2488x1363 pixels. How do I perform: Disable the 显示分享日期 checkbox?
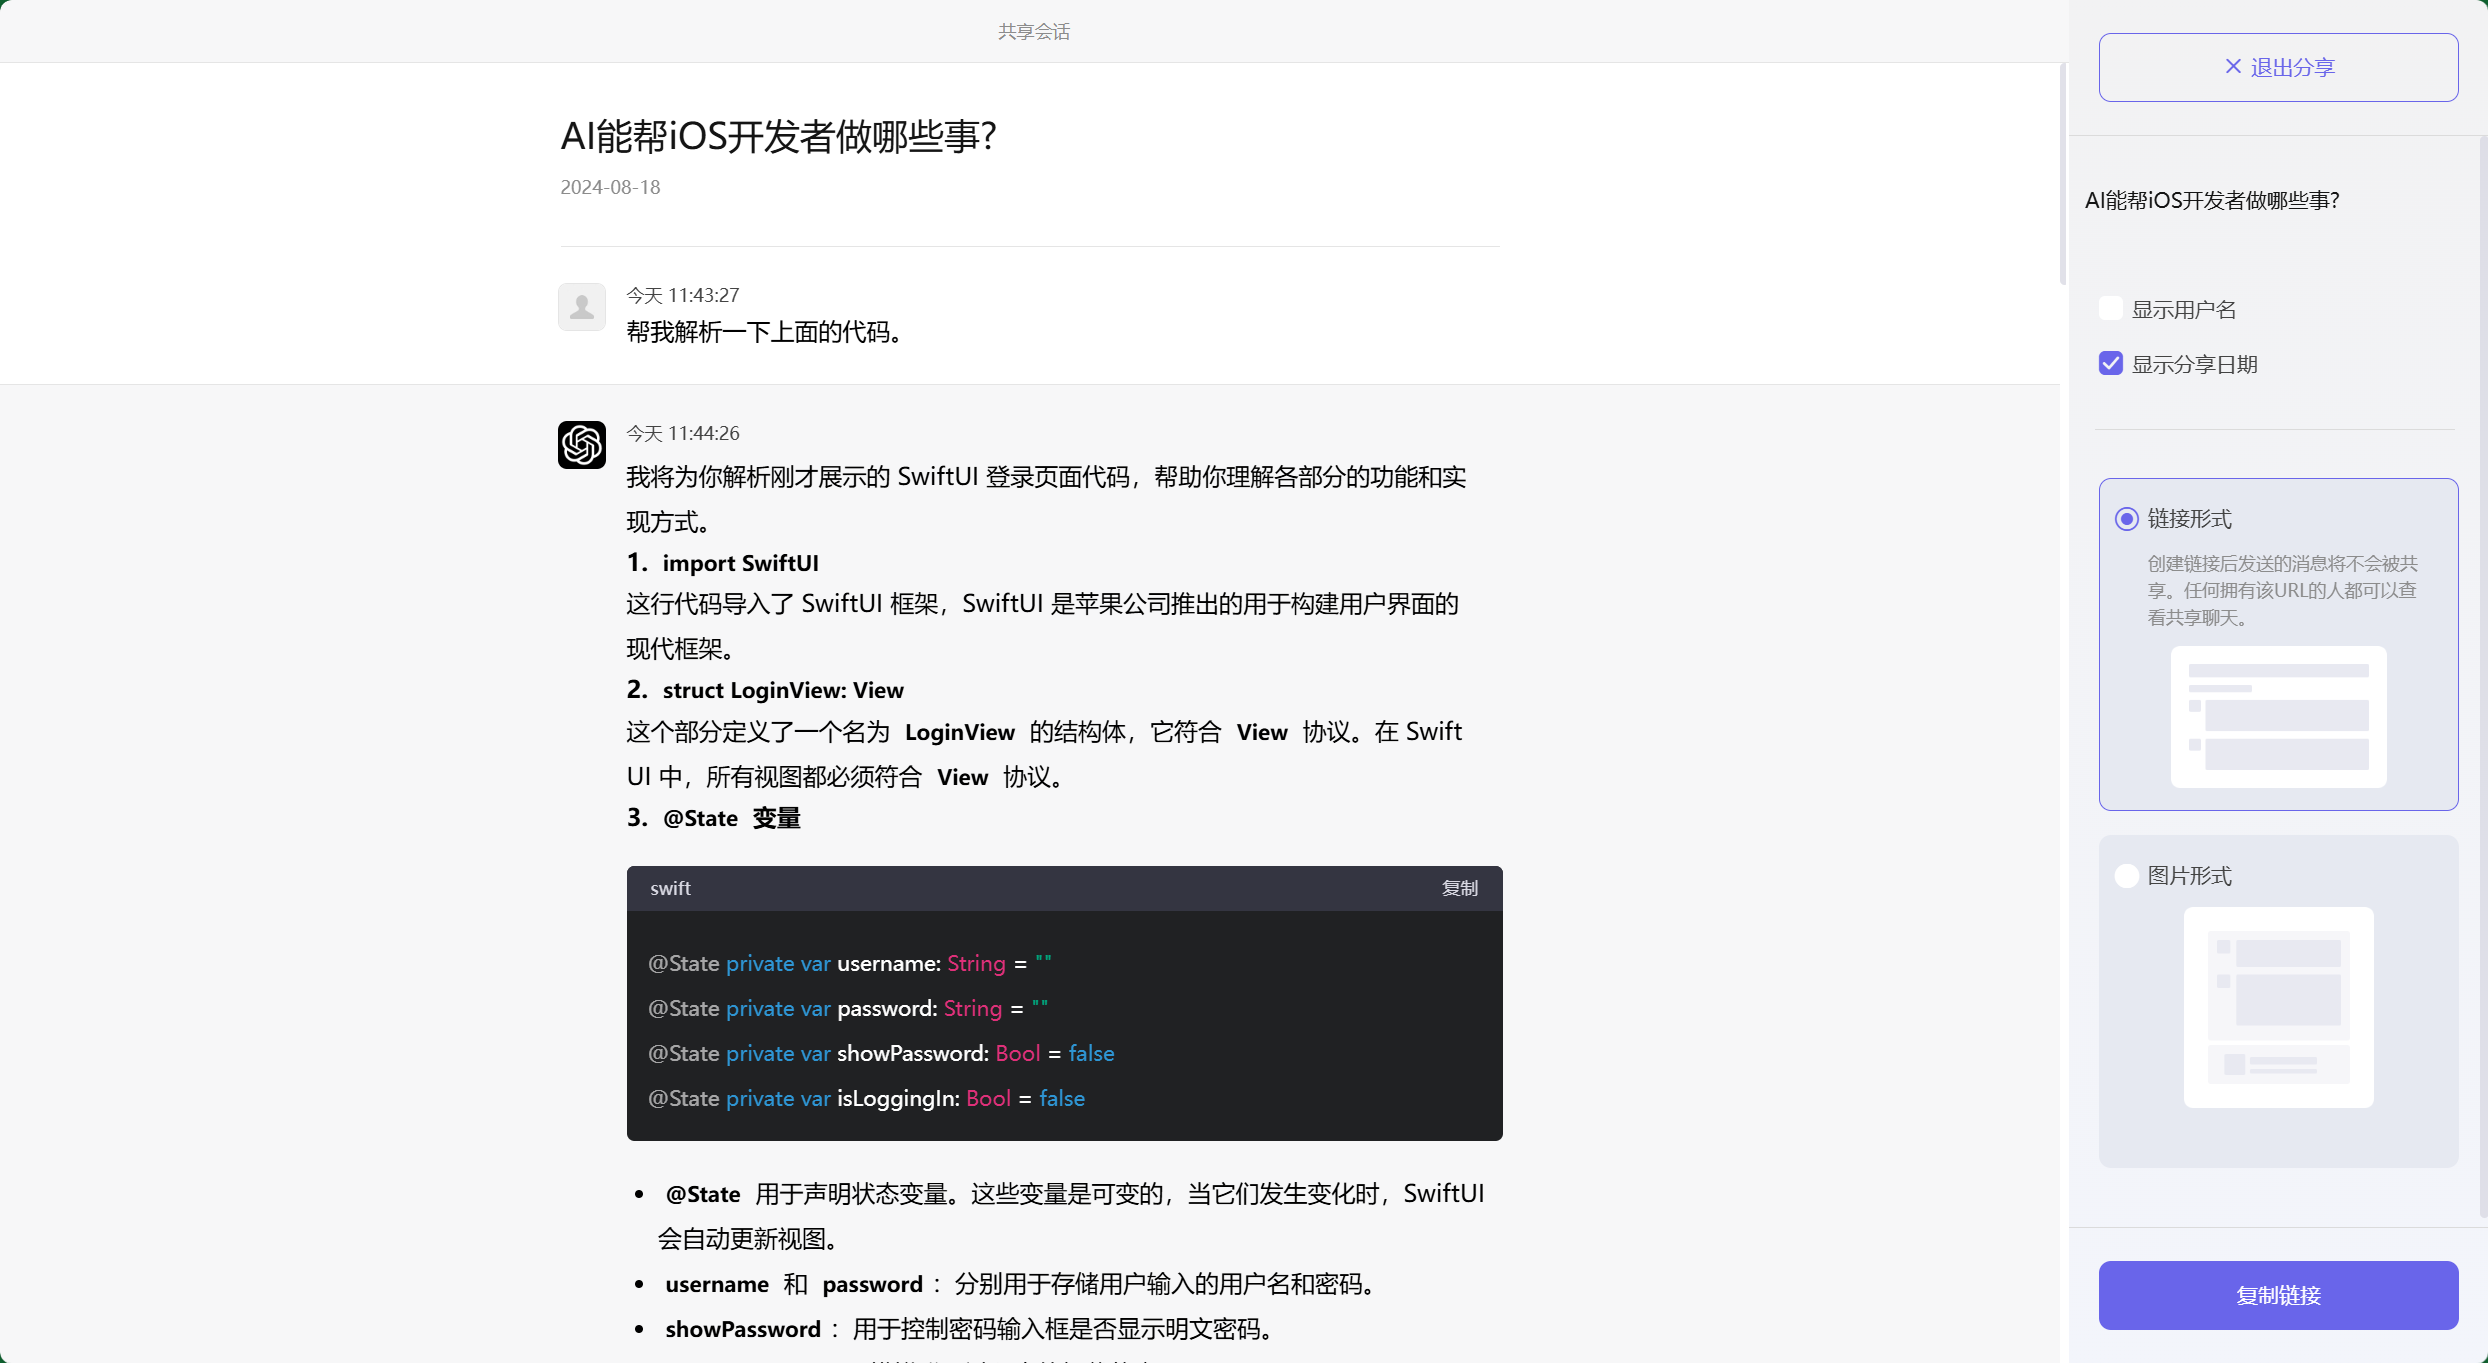2110,363
